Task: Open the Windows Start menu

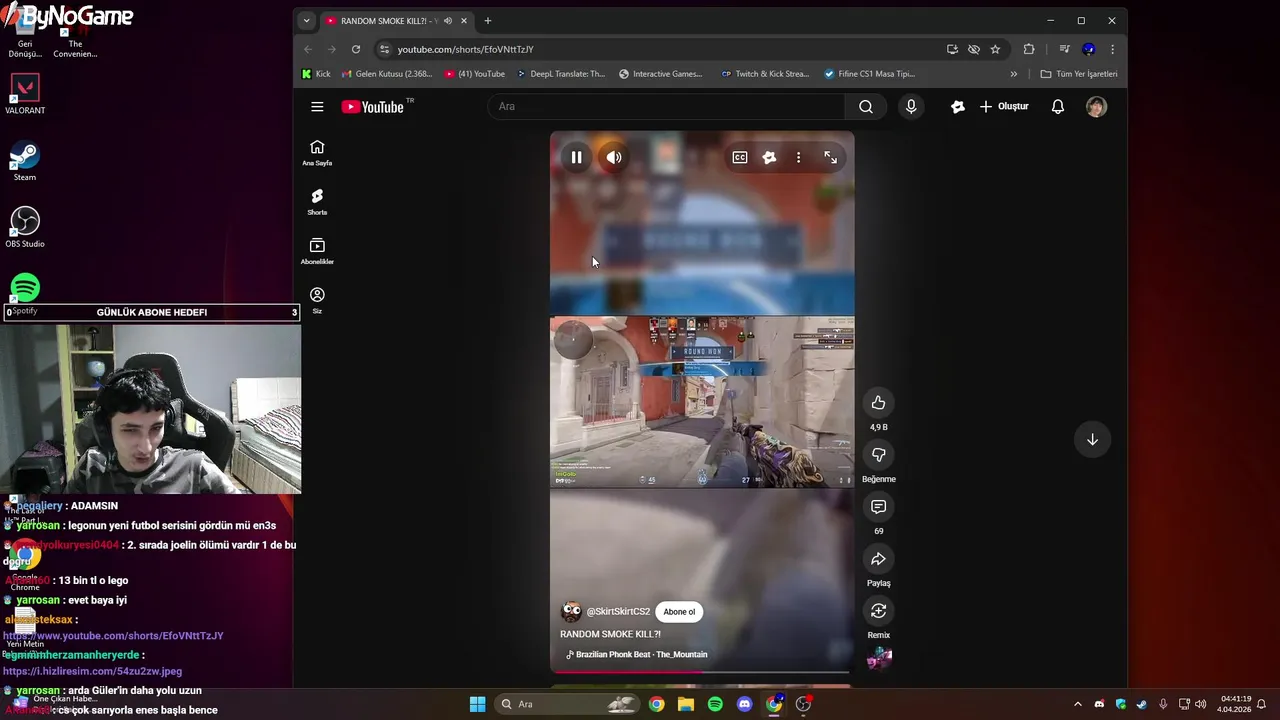Action: point(478,704)
